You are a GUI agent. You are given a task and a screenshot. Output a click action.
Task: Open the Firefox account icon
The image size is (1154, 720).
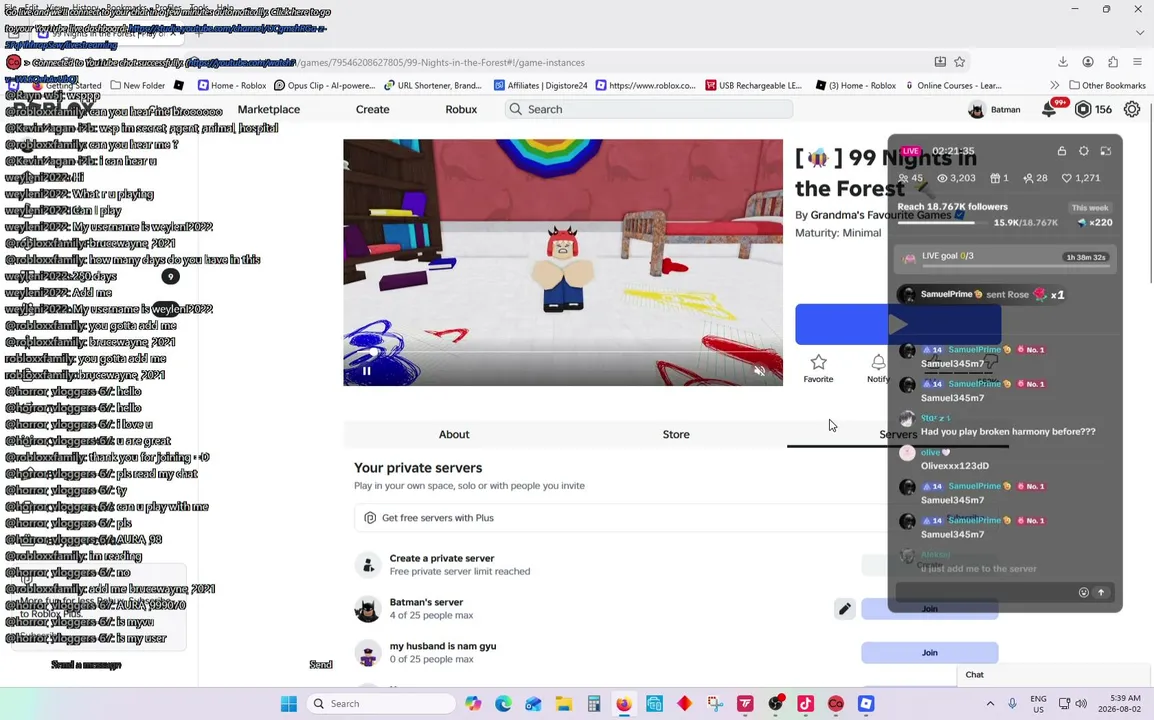[1088, 62]
